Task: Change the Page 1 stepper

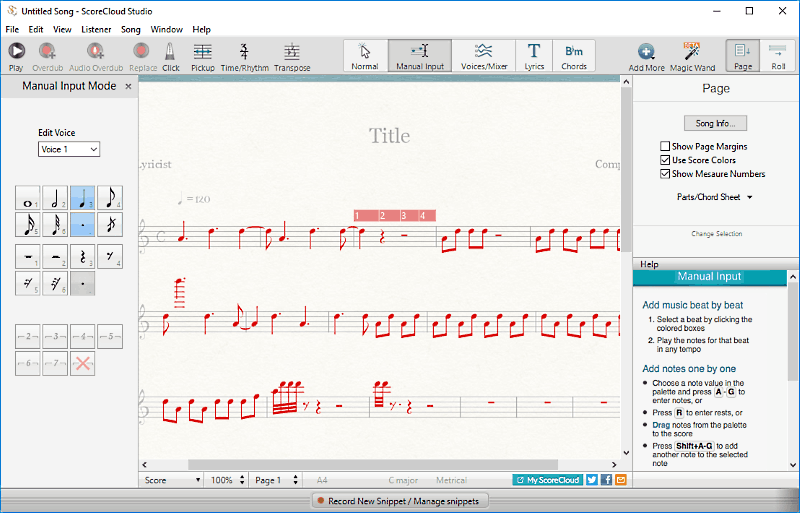Action: coord(295,480)
